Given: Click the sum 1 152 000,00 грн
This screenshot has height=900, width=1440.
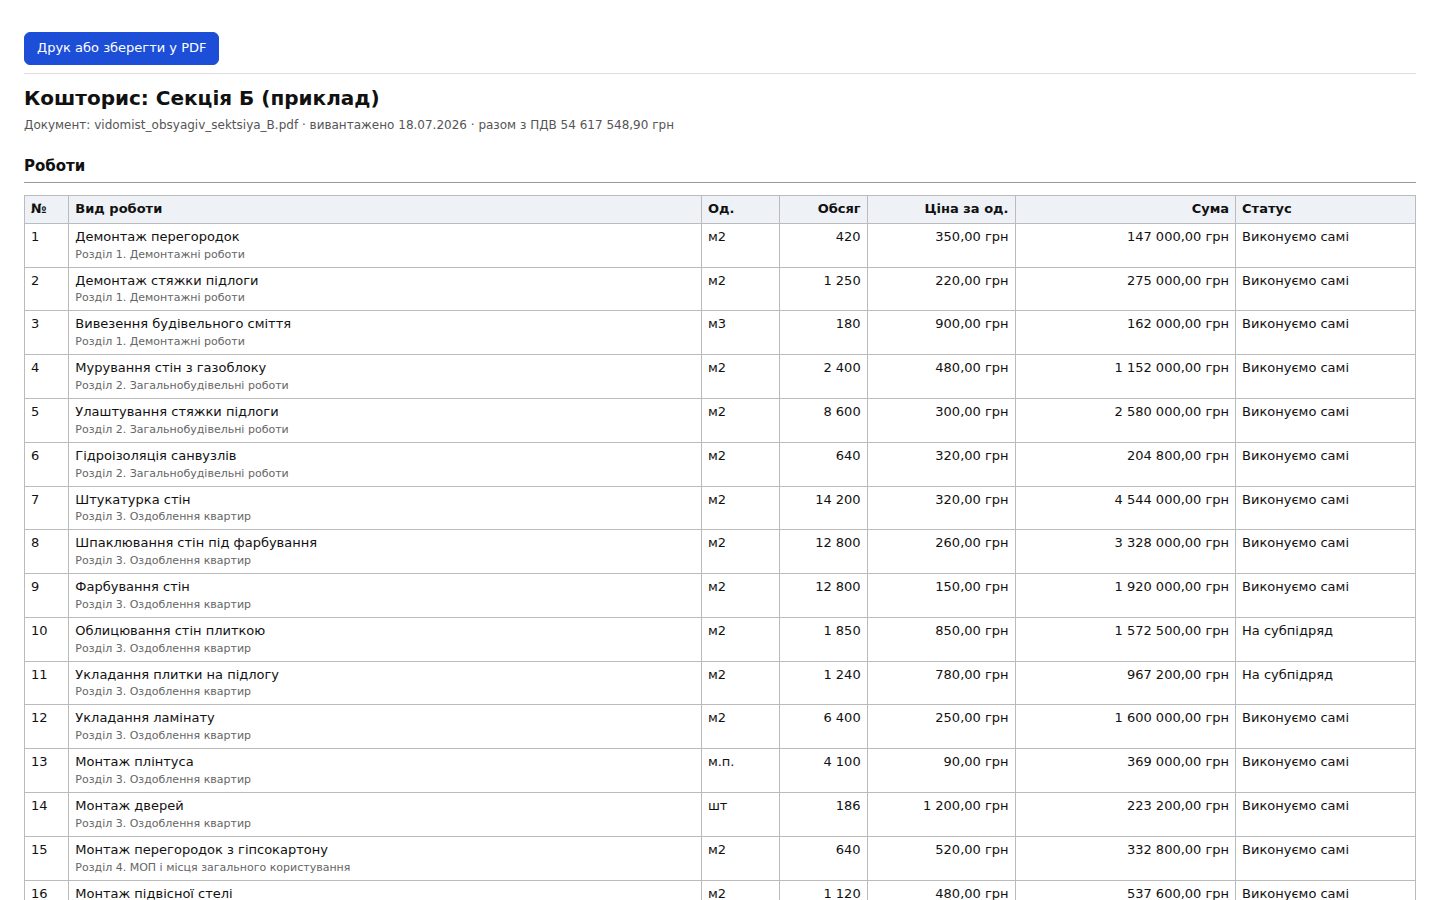Looking at the screenshot, I should [1171, 368].
